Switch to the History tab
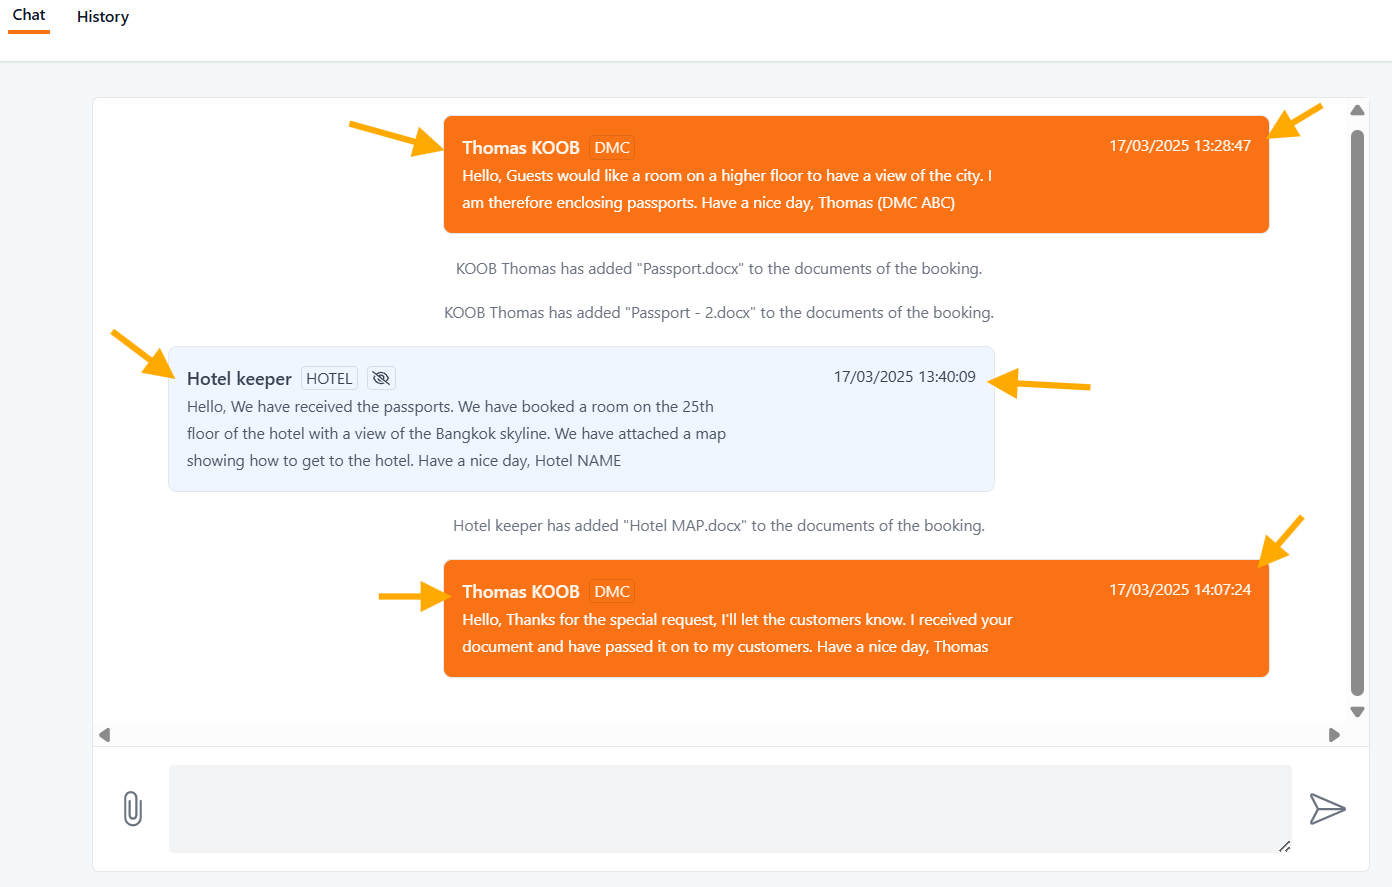Image resolution: width=1392 pixels, height=887 pixels. pos(103,17)
